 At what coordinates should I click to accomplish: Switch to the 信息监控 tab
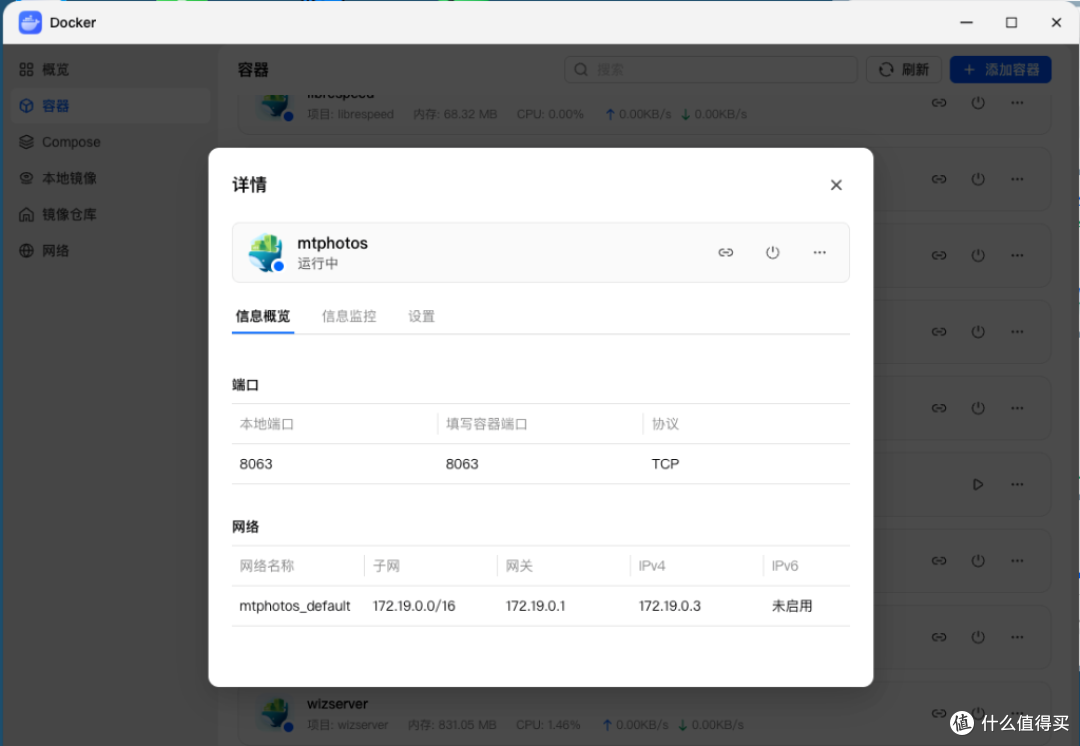(349, 316)
